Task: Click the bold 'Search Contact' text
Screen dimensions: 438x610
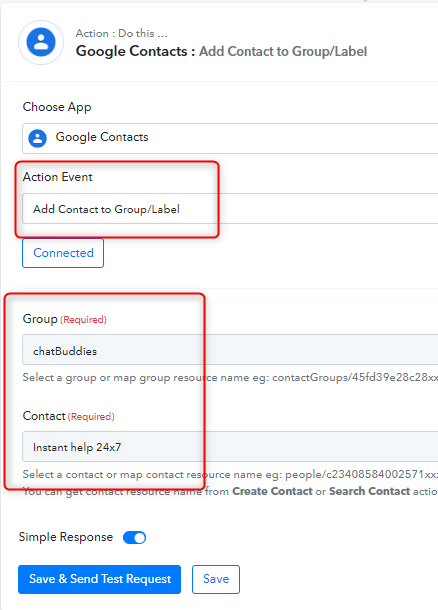Action: click(370, 491)
